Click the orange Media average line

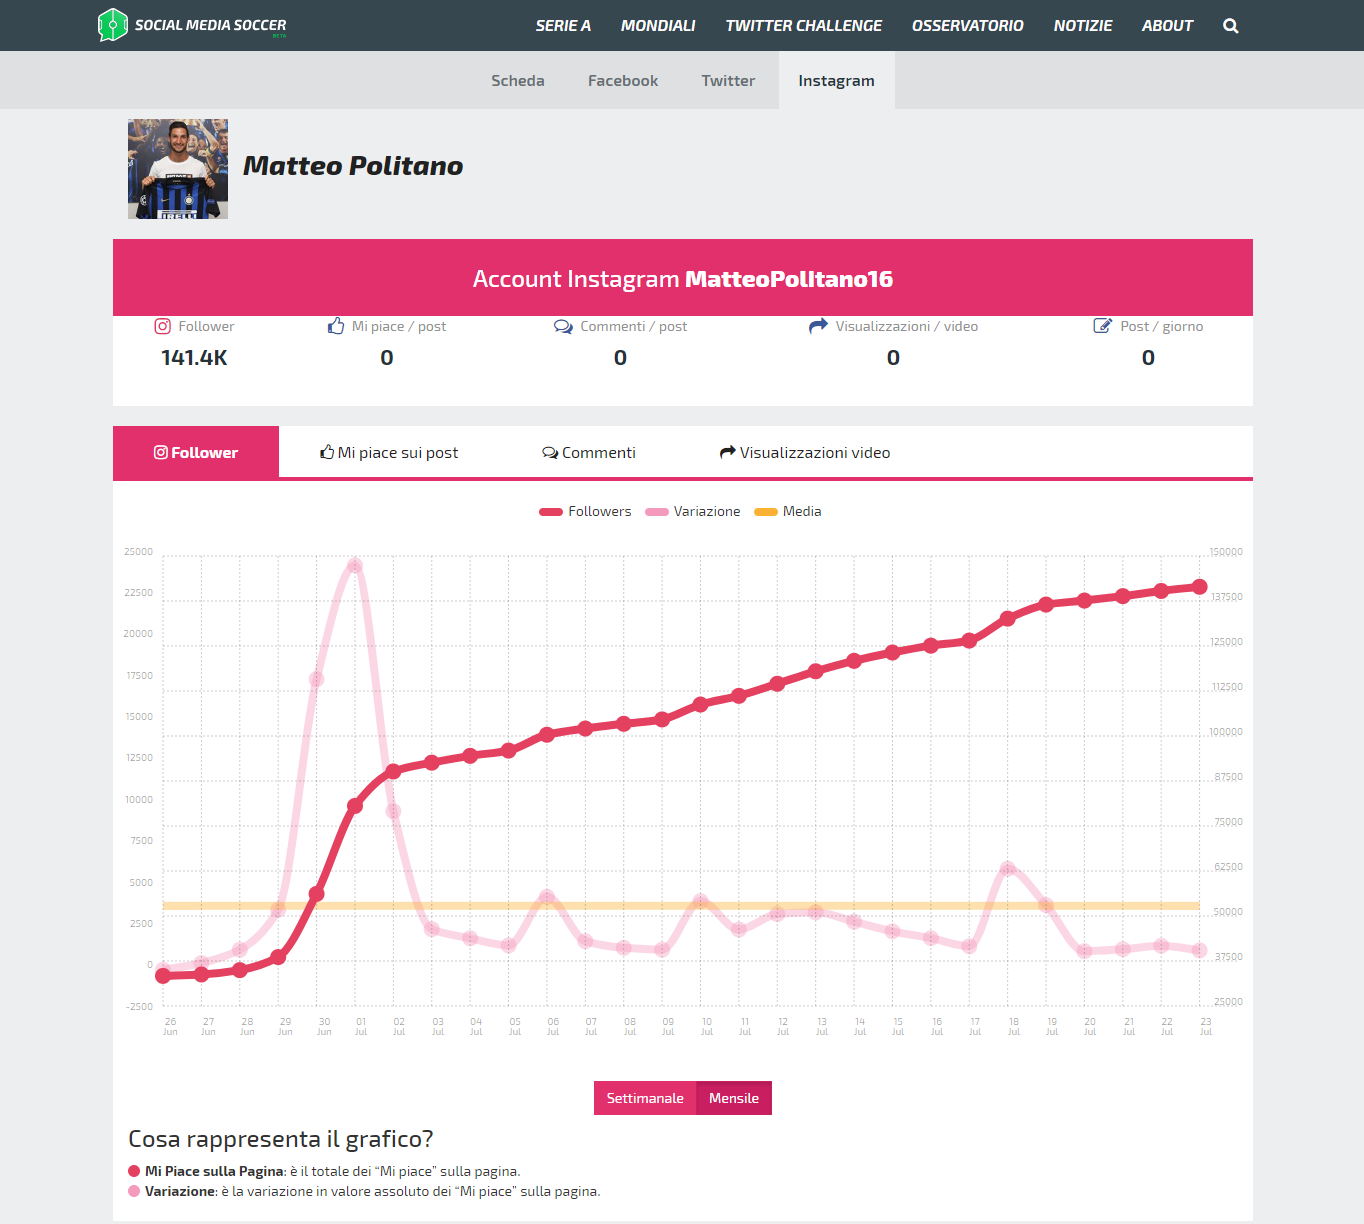click(681, 906)
